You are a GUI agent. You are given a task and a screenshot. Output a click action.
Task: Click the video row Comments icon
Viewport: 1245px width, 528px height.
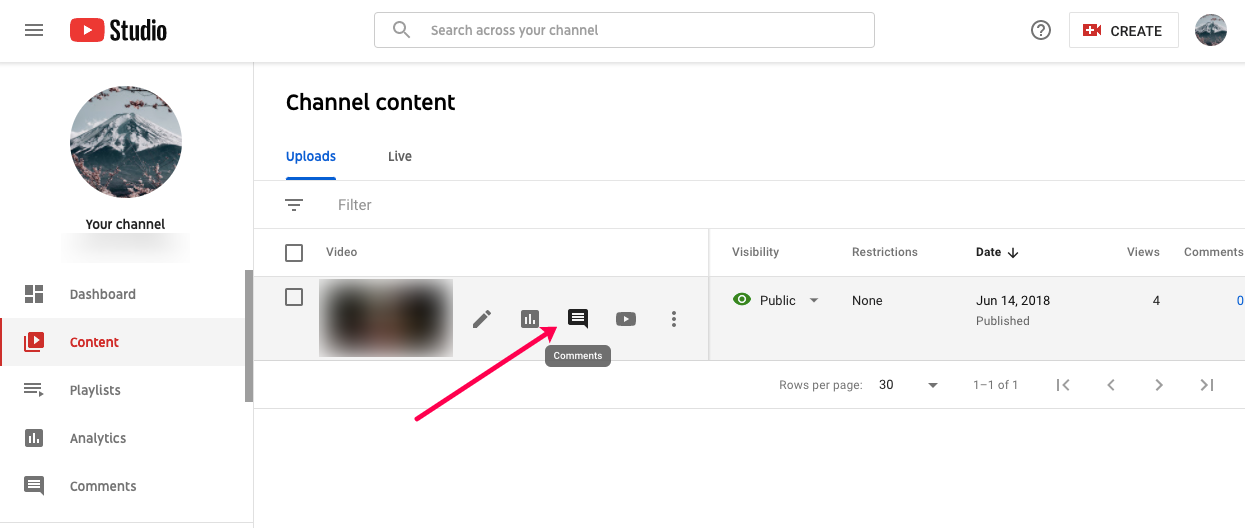(x=578, y=319)
